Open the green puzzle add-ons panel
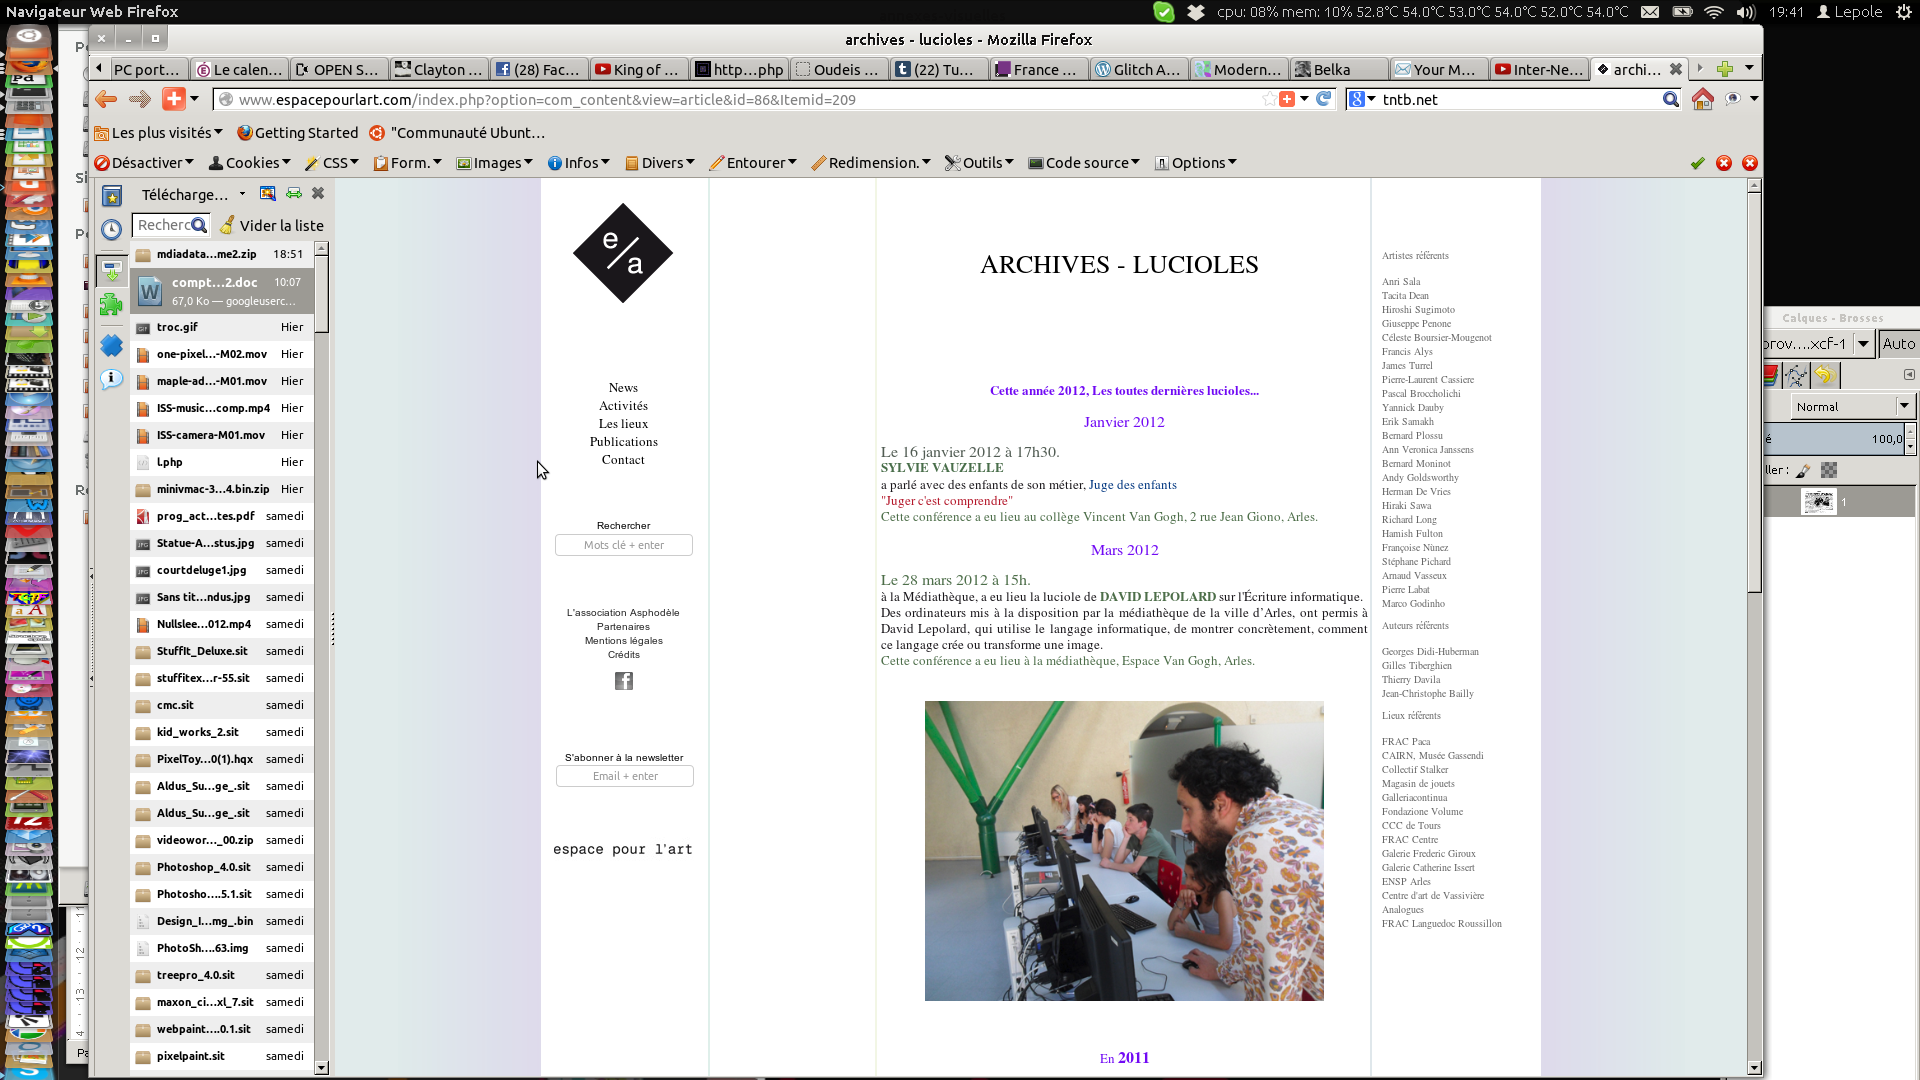 point(111,305)
